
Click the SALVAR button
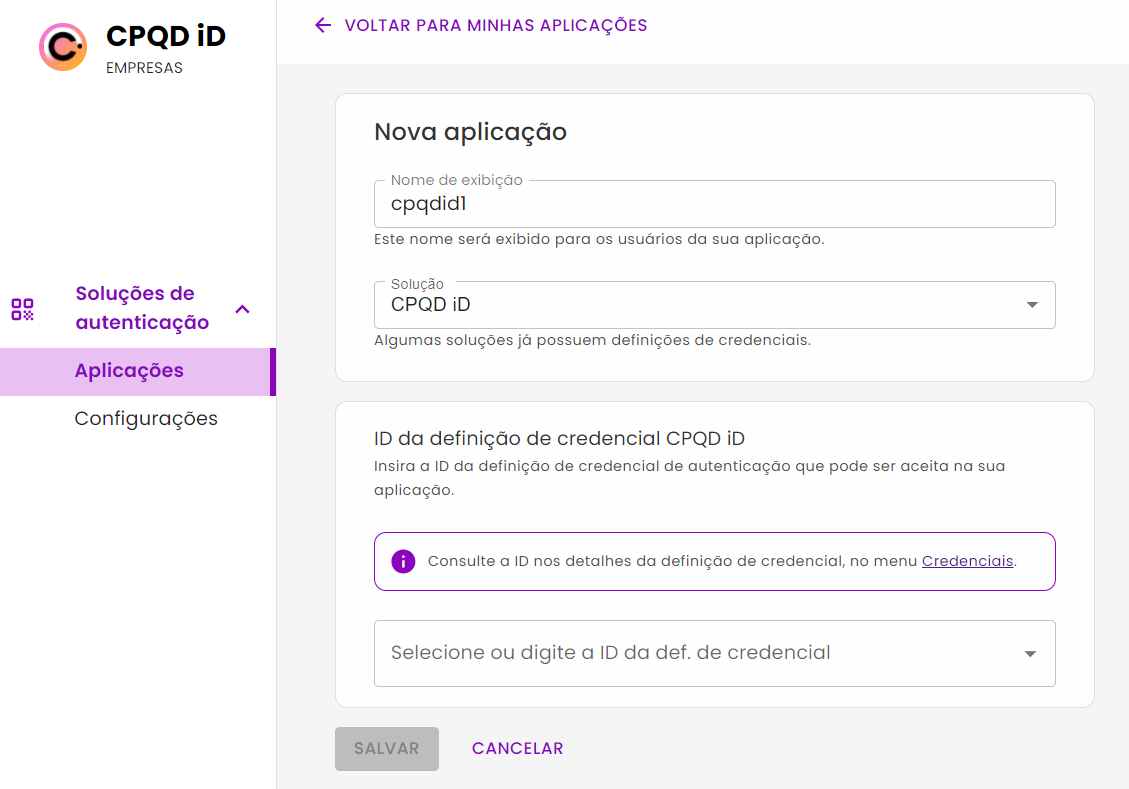pos(386,748)
